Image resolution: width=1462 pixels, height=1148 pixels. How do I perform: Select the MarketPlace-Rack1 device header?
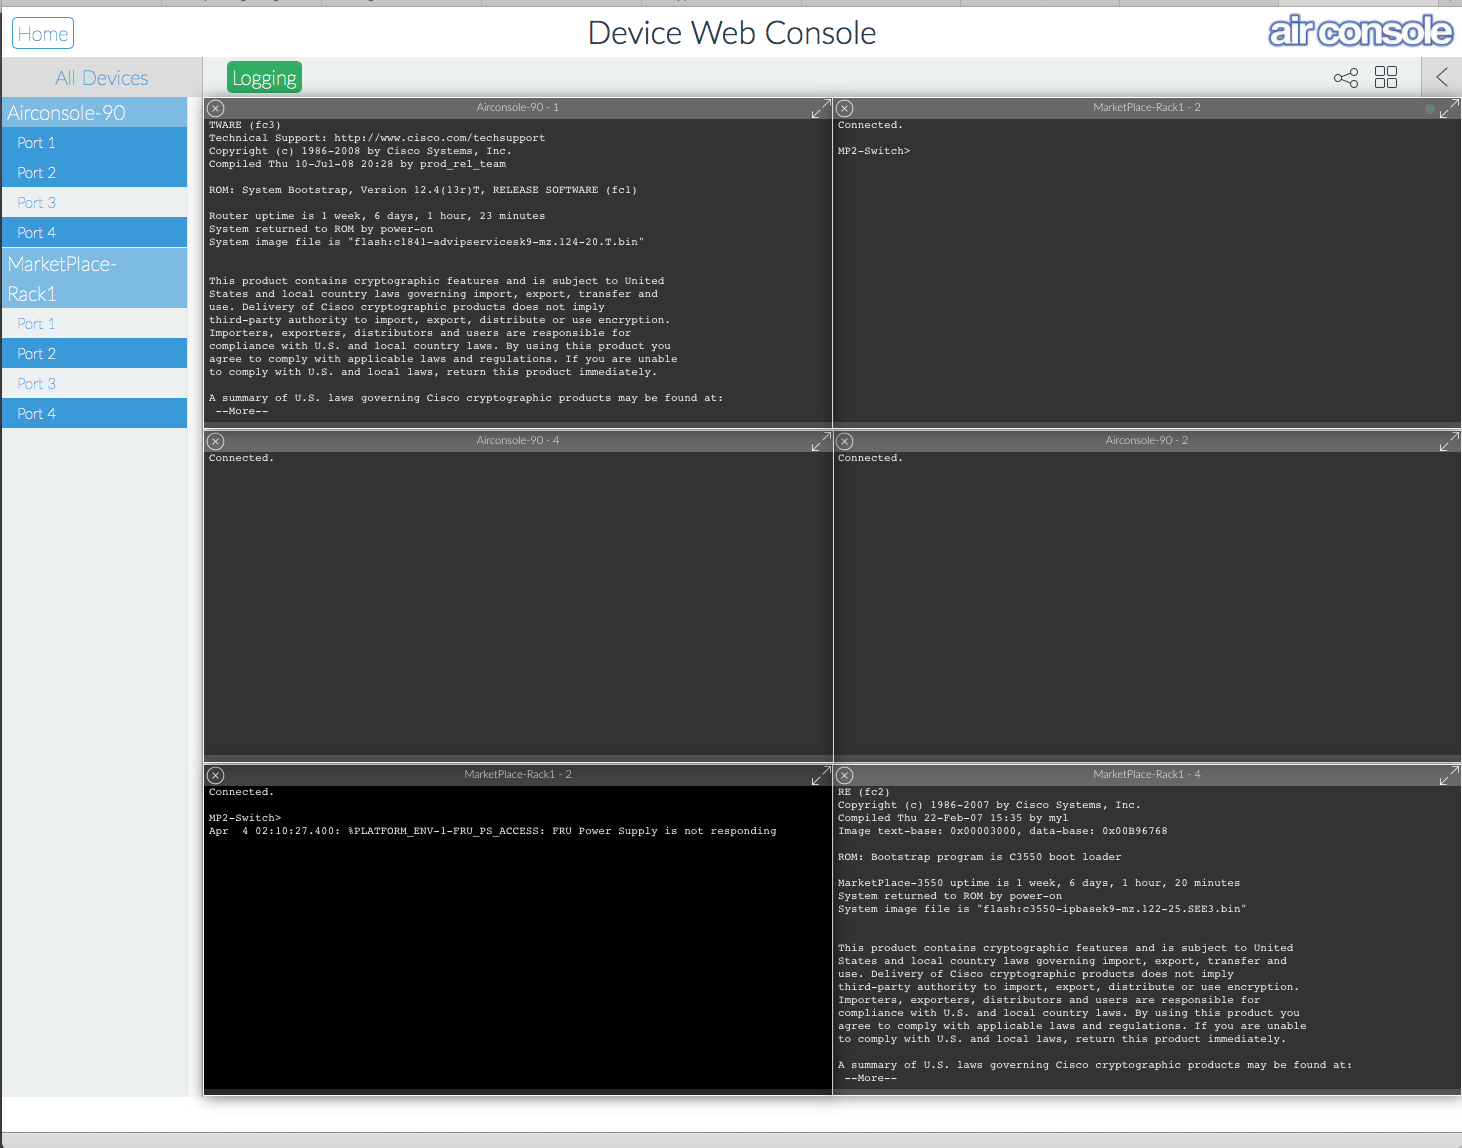94,278
